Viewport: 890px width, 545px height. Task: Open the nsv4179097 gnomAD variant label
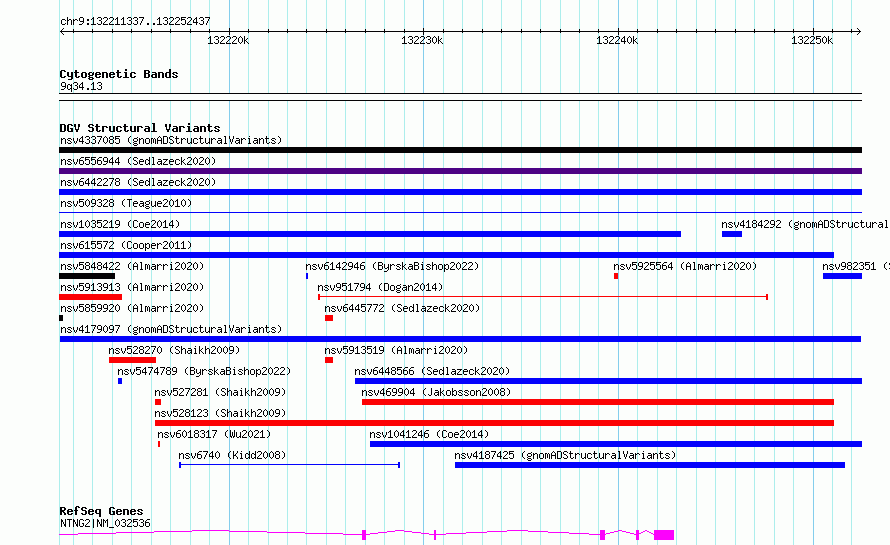171,329
